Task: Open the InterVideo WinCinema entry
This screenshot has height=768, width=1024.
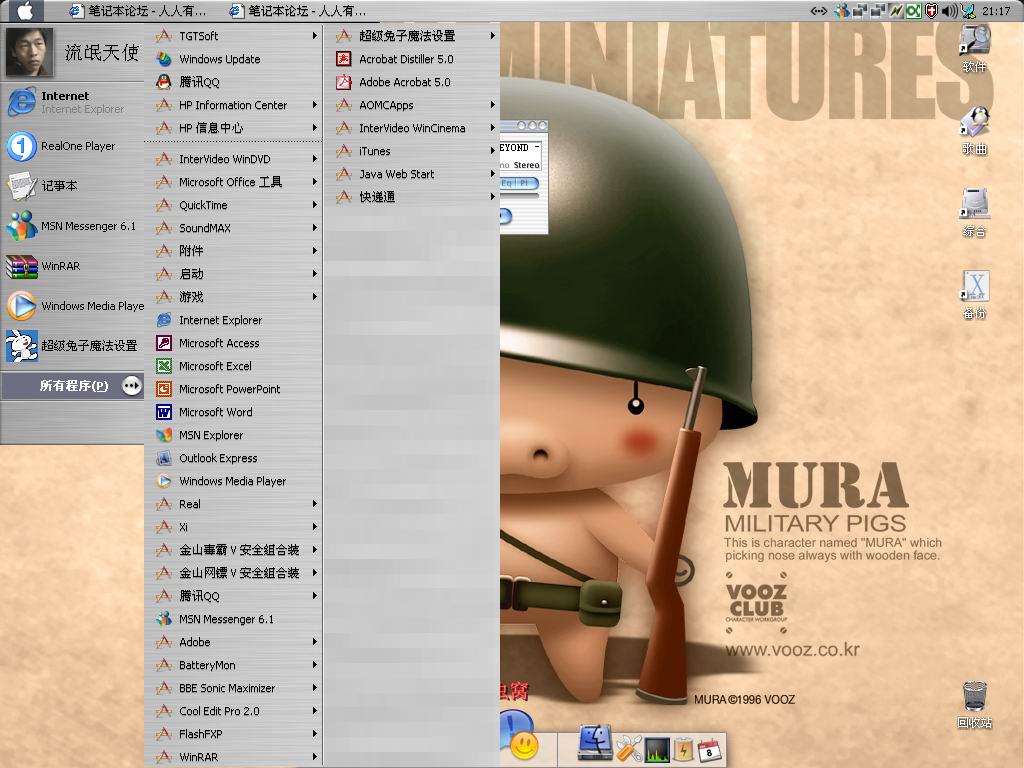Action: 412,128
